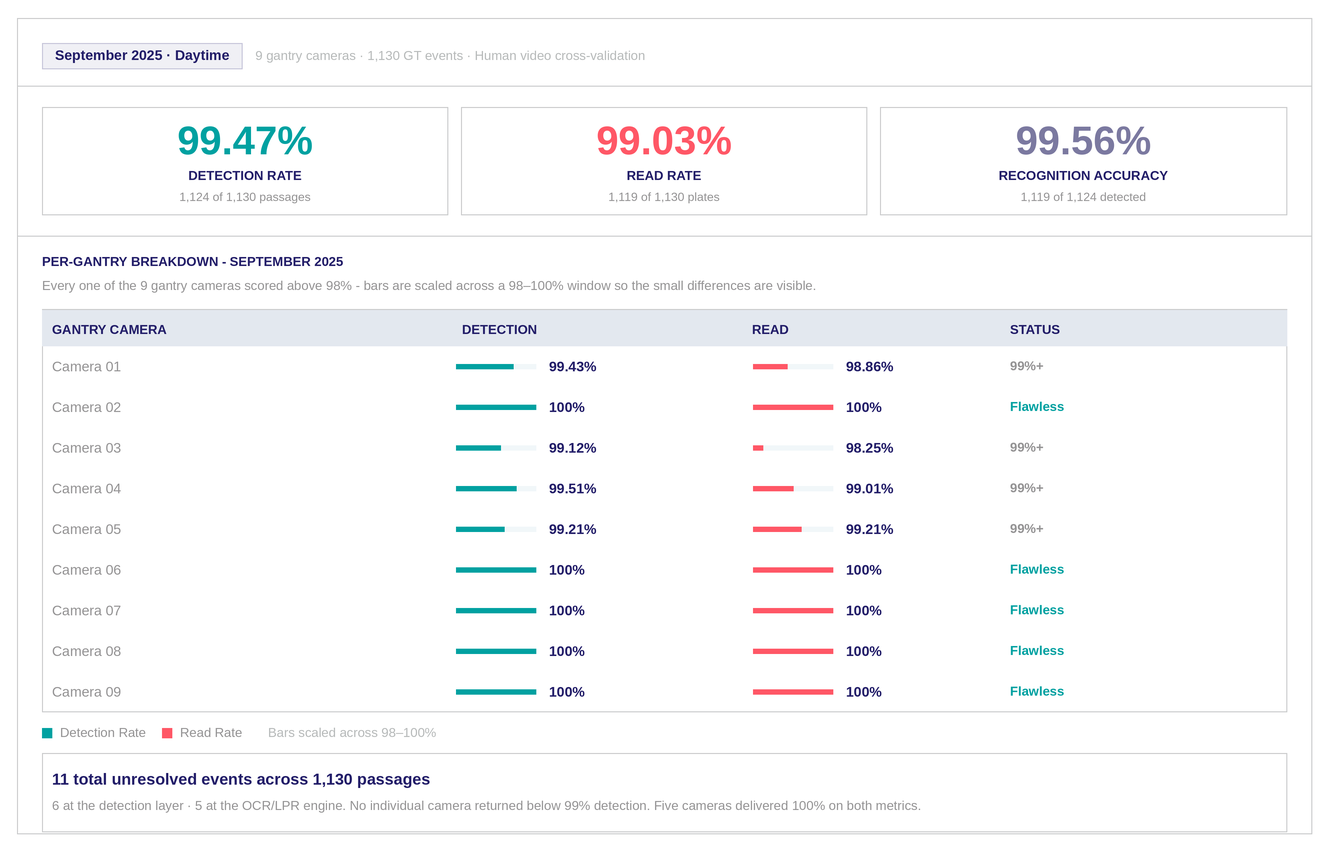Select the Camera 07 row name
Screen dimensions: 1333x846
coord(86,611)
